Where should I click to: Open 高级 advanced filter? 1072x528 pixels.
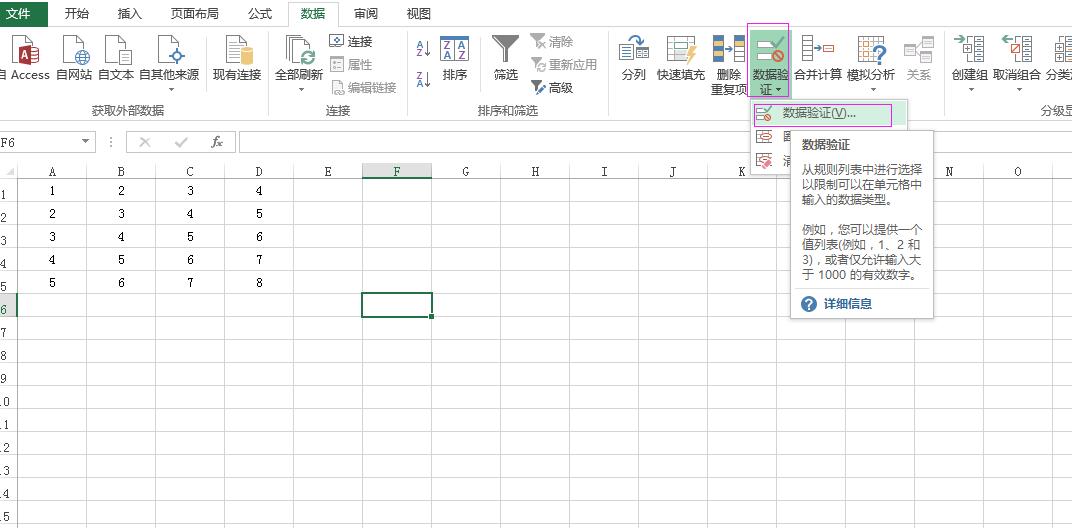coord(552,88)
